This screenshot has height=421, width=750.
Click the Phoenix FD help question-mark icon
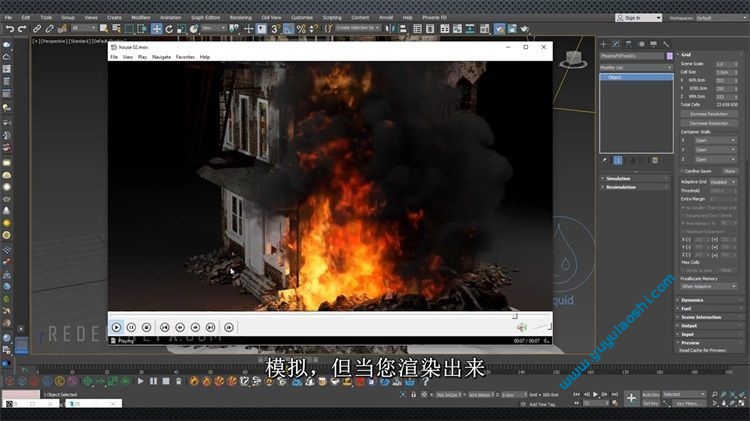coord(425,381)
